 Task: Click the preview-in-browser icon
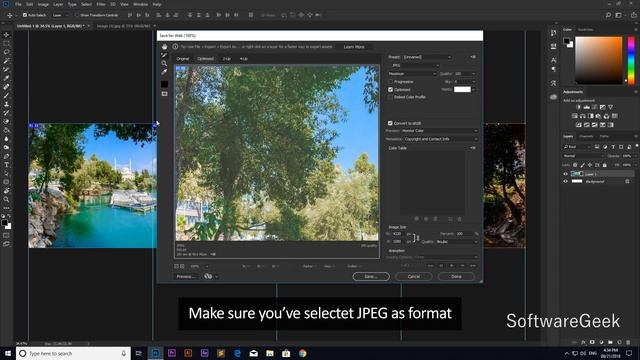(208, 276)
